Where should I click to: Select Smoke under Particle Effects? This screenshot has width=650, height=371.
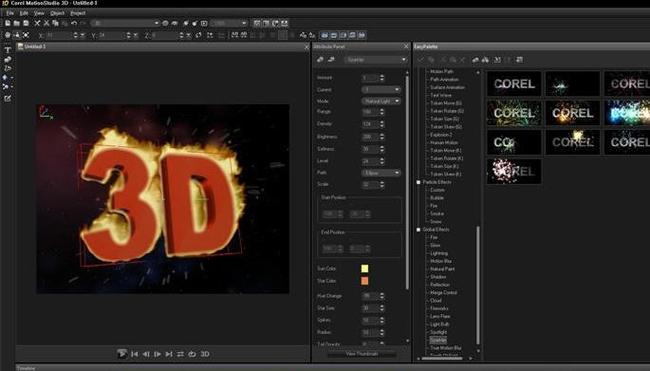coord(437,213)
